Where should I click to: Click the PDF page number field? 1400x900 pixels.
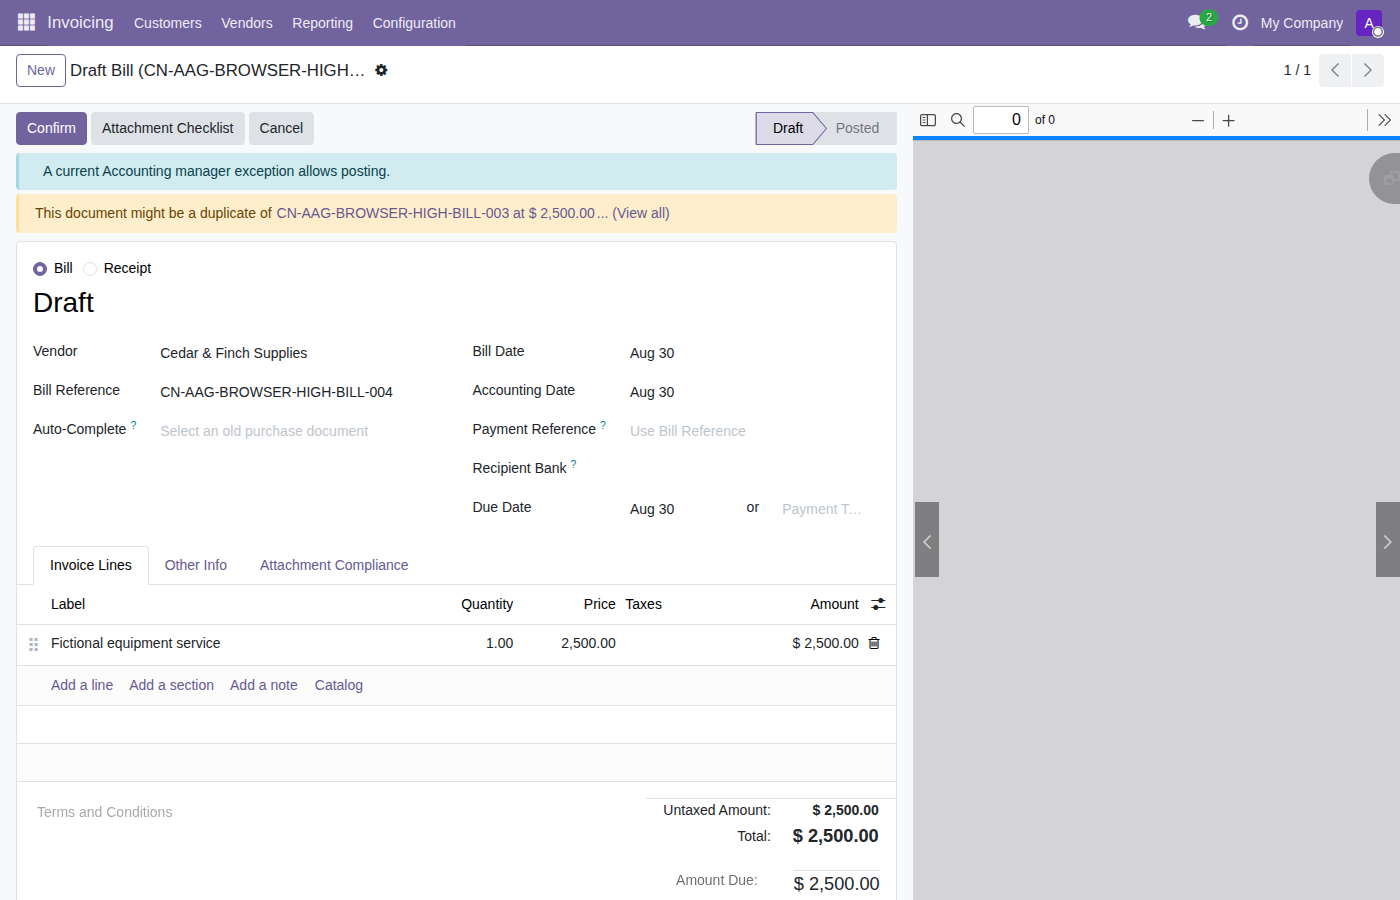click(x=1001, y=120)
